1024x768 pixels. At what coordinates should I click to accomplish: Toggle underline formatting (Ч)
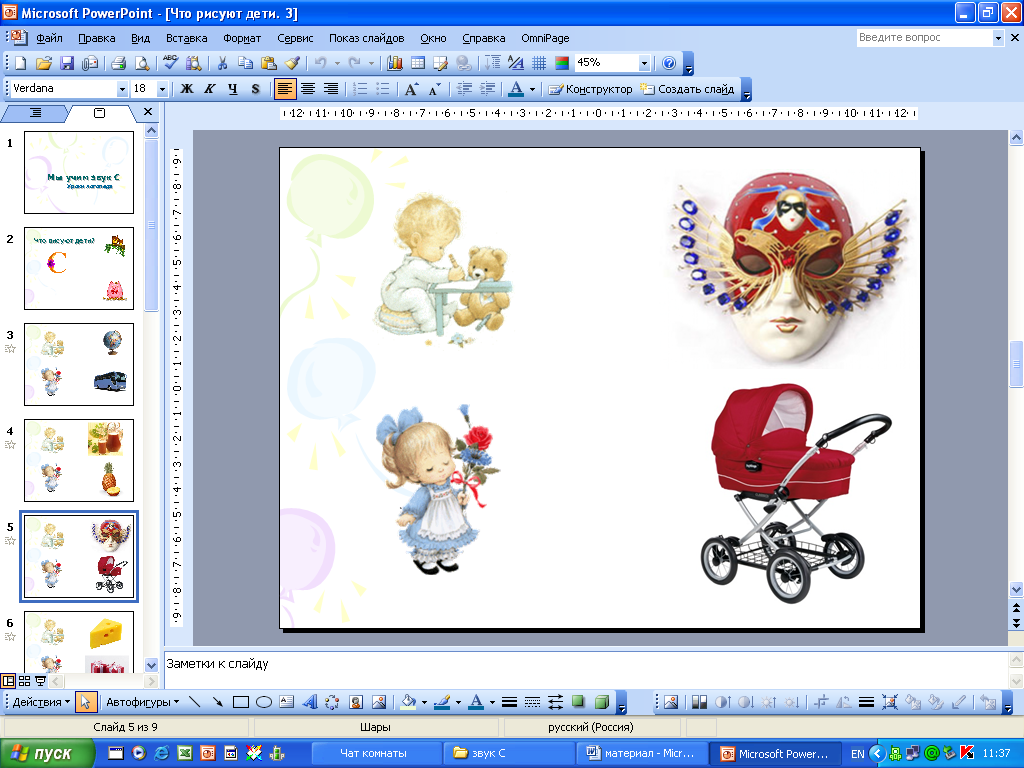tap(232, 89)
